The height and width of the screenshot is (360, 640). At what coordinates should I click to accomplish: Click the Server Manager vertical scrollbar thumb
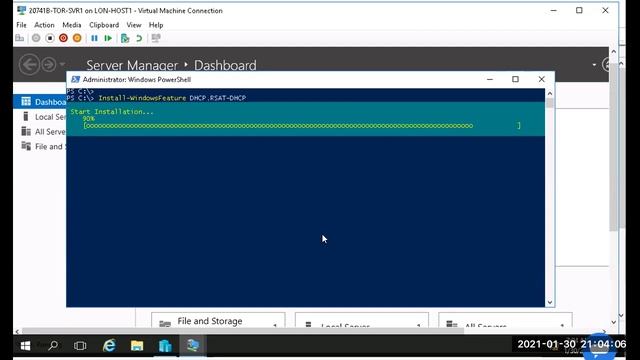point(614,147)
